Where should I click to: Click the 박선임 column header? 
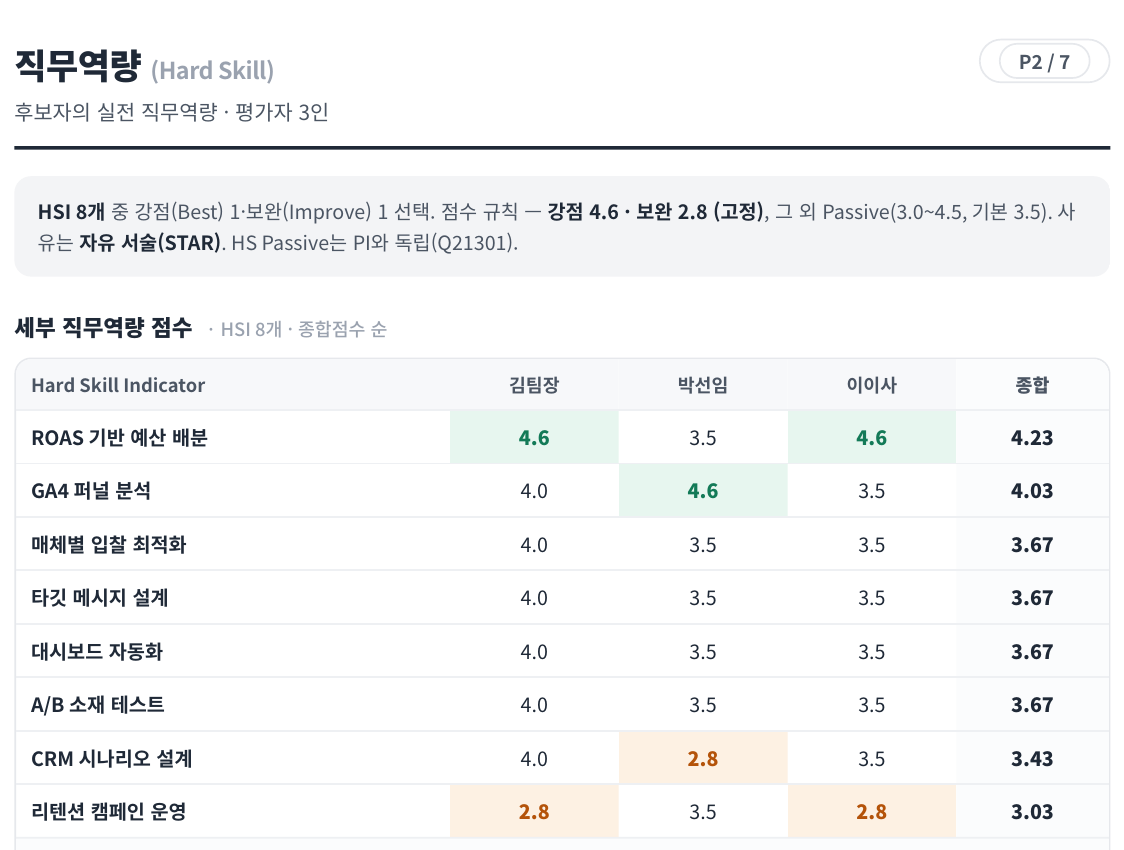click(x=702, y=386)
